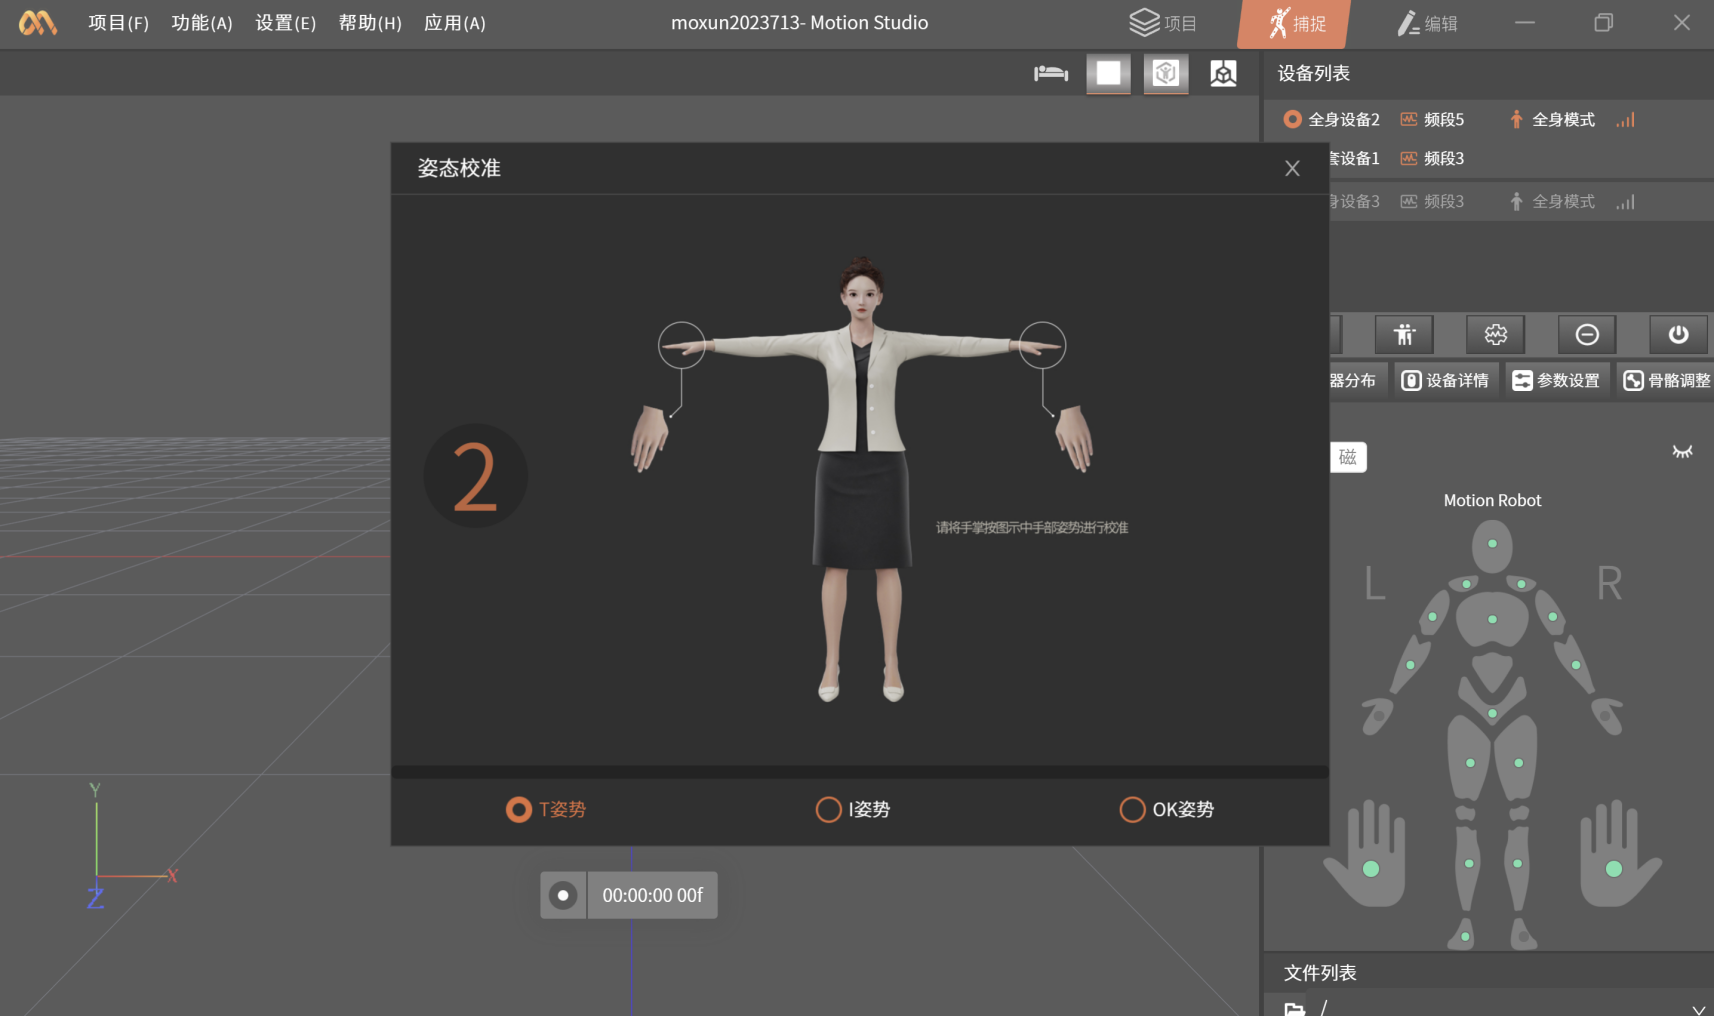Click the power icon button

(1678, 335)
